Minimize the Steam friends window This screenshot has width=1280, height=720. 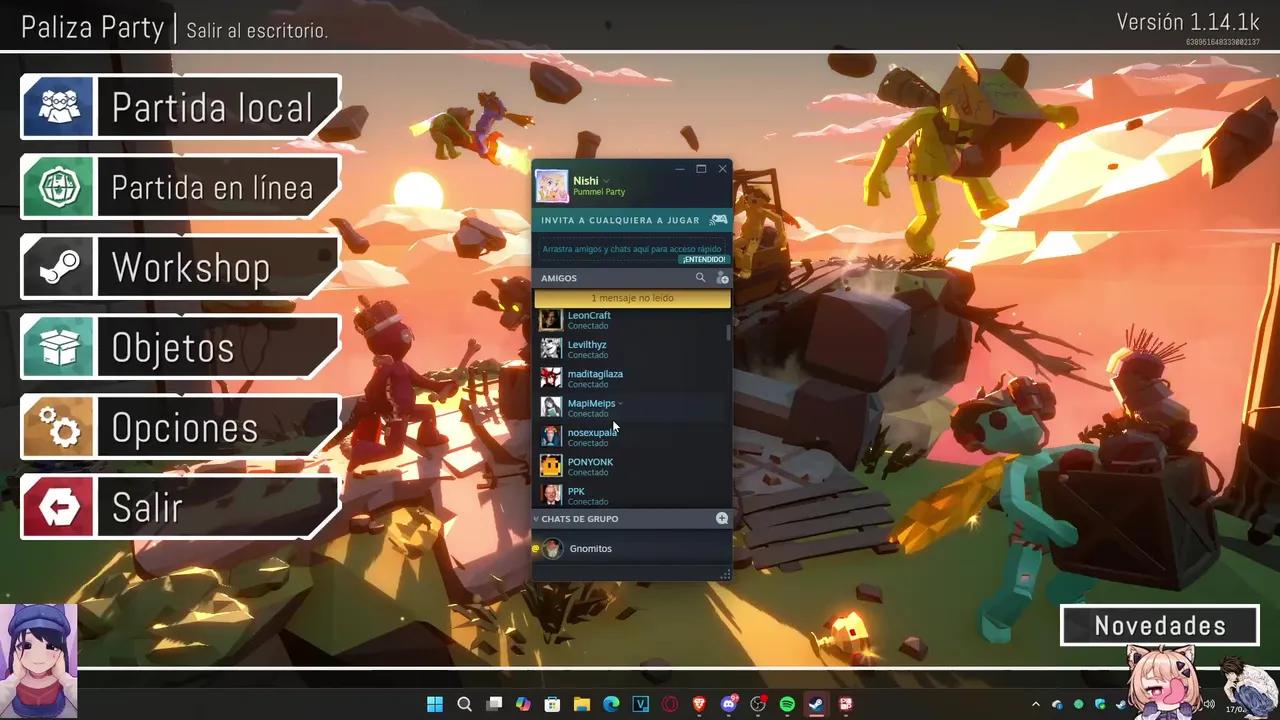click(x=680, y=169)
